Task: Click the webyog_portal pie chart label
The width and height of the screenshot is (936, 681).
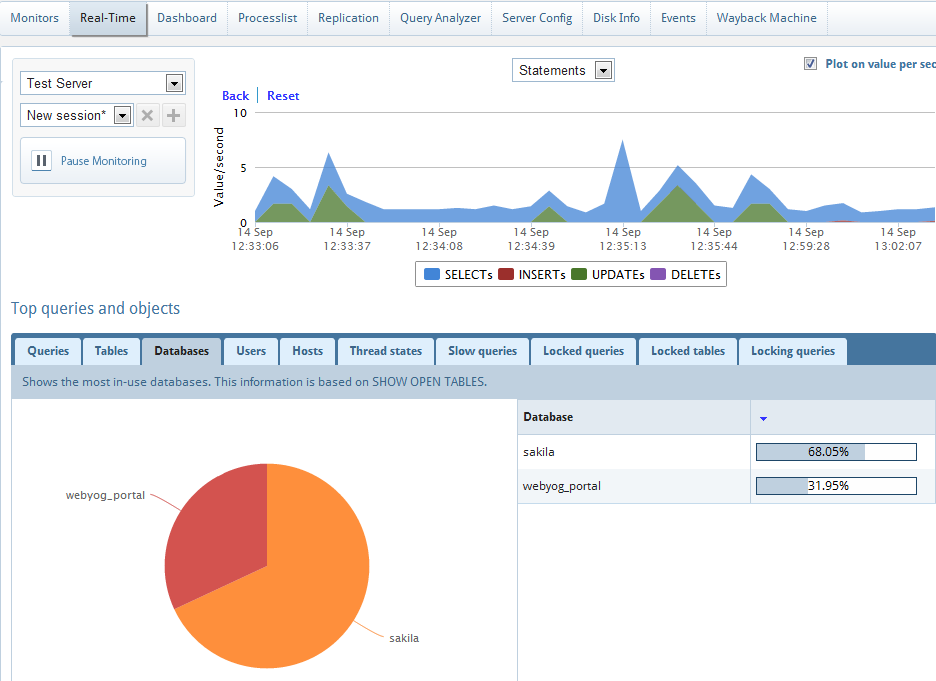Action: pyautogui.click(x=105, y=495)
